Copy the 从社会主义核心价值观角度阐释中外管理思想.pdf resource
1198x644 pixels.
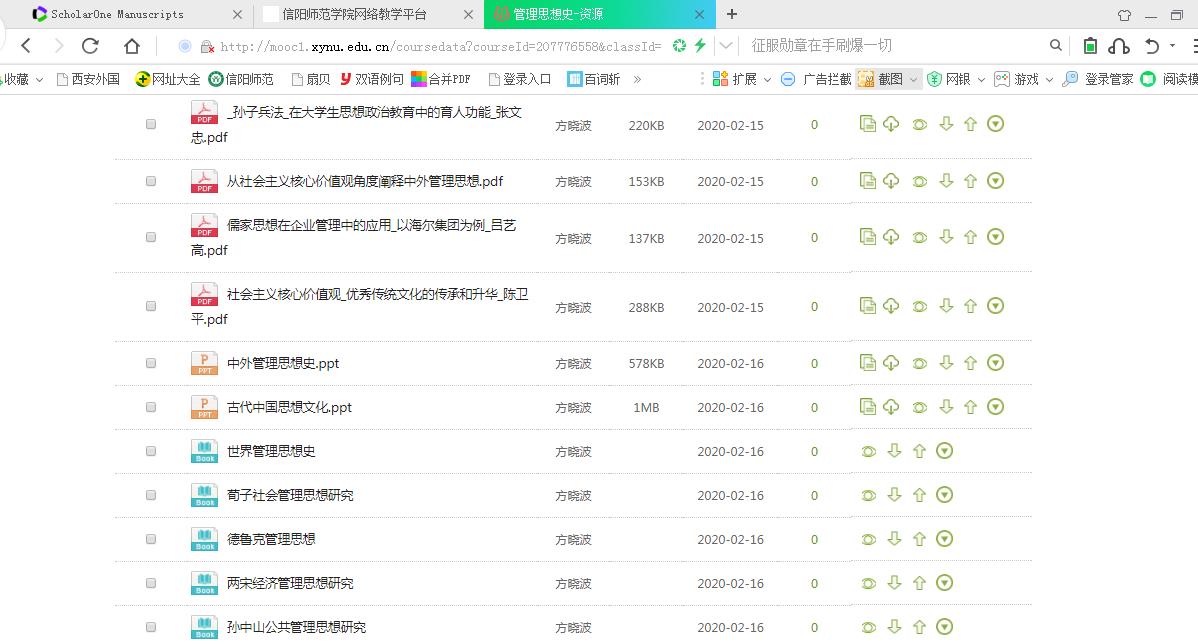point(867,180)
